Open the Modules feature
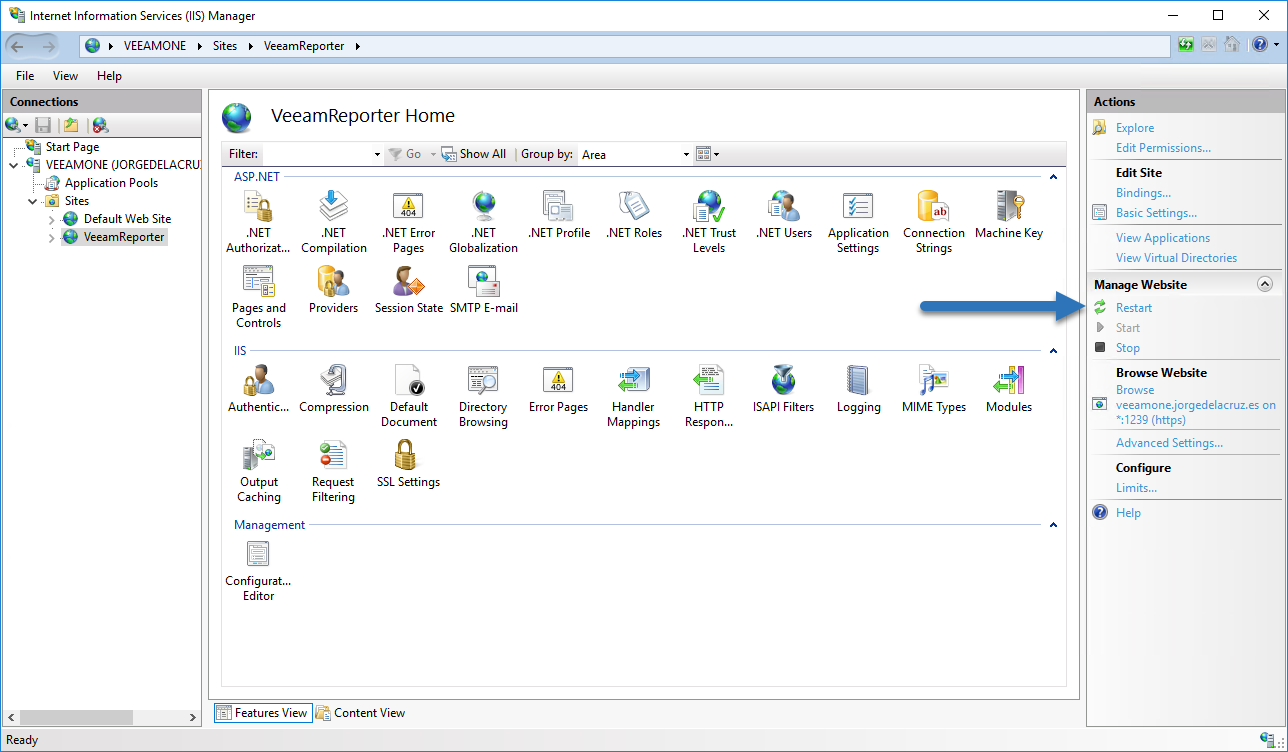The width and height of the screenshot is (1288, 752). click(x=1009, y=389)
